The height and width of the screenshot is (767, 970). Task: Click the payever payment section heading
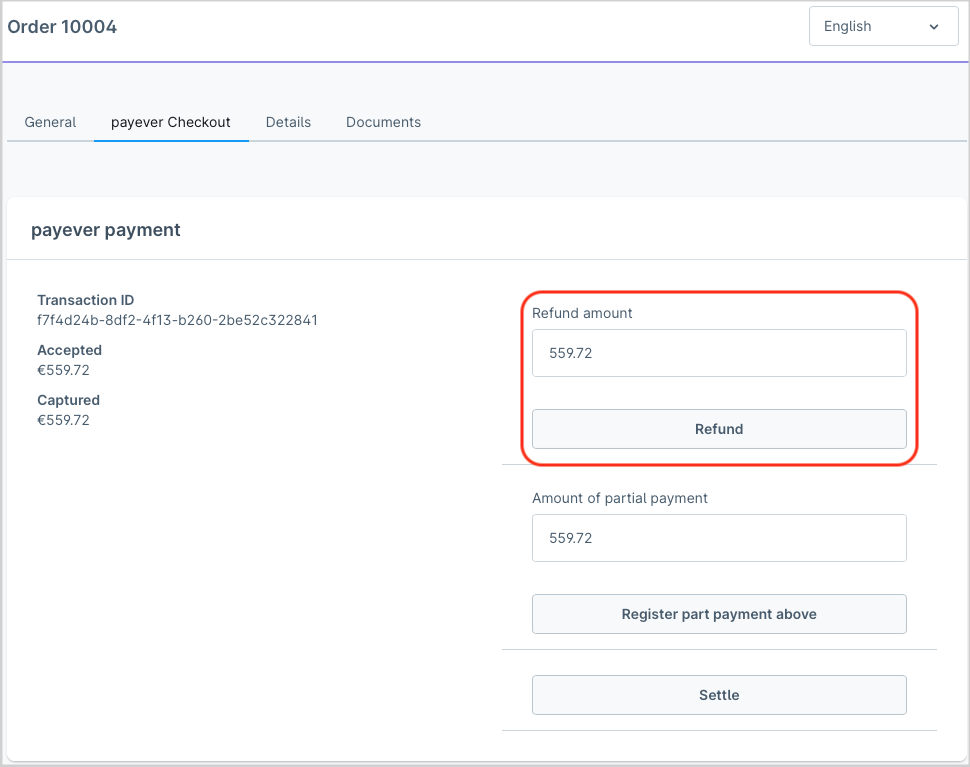click(x=106, y=229)
